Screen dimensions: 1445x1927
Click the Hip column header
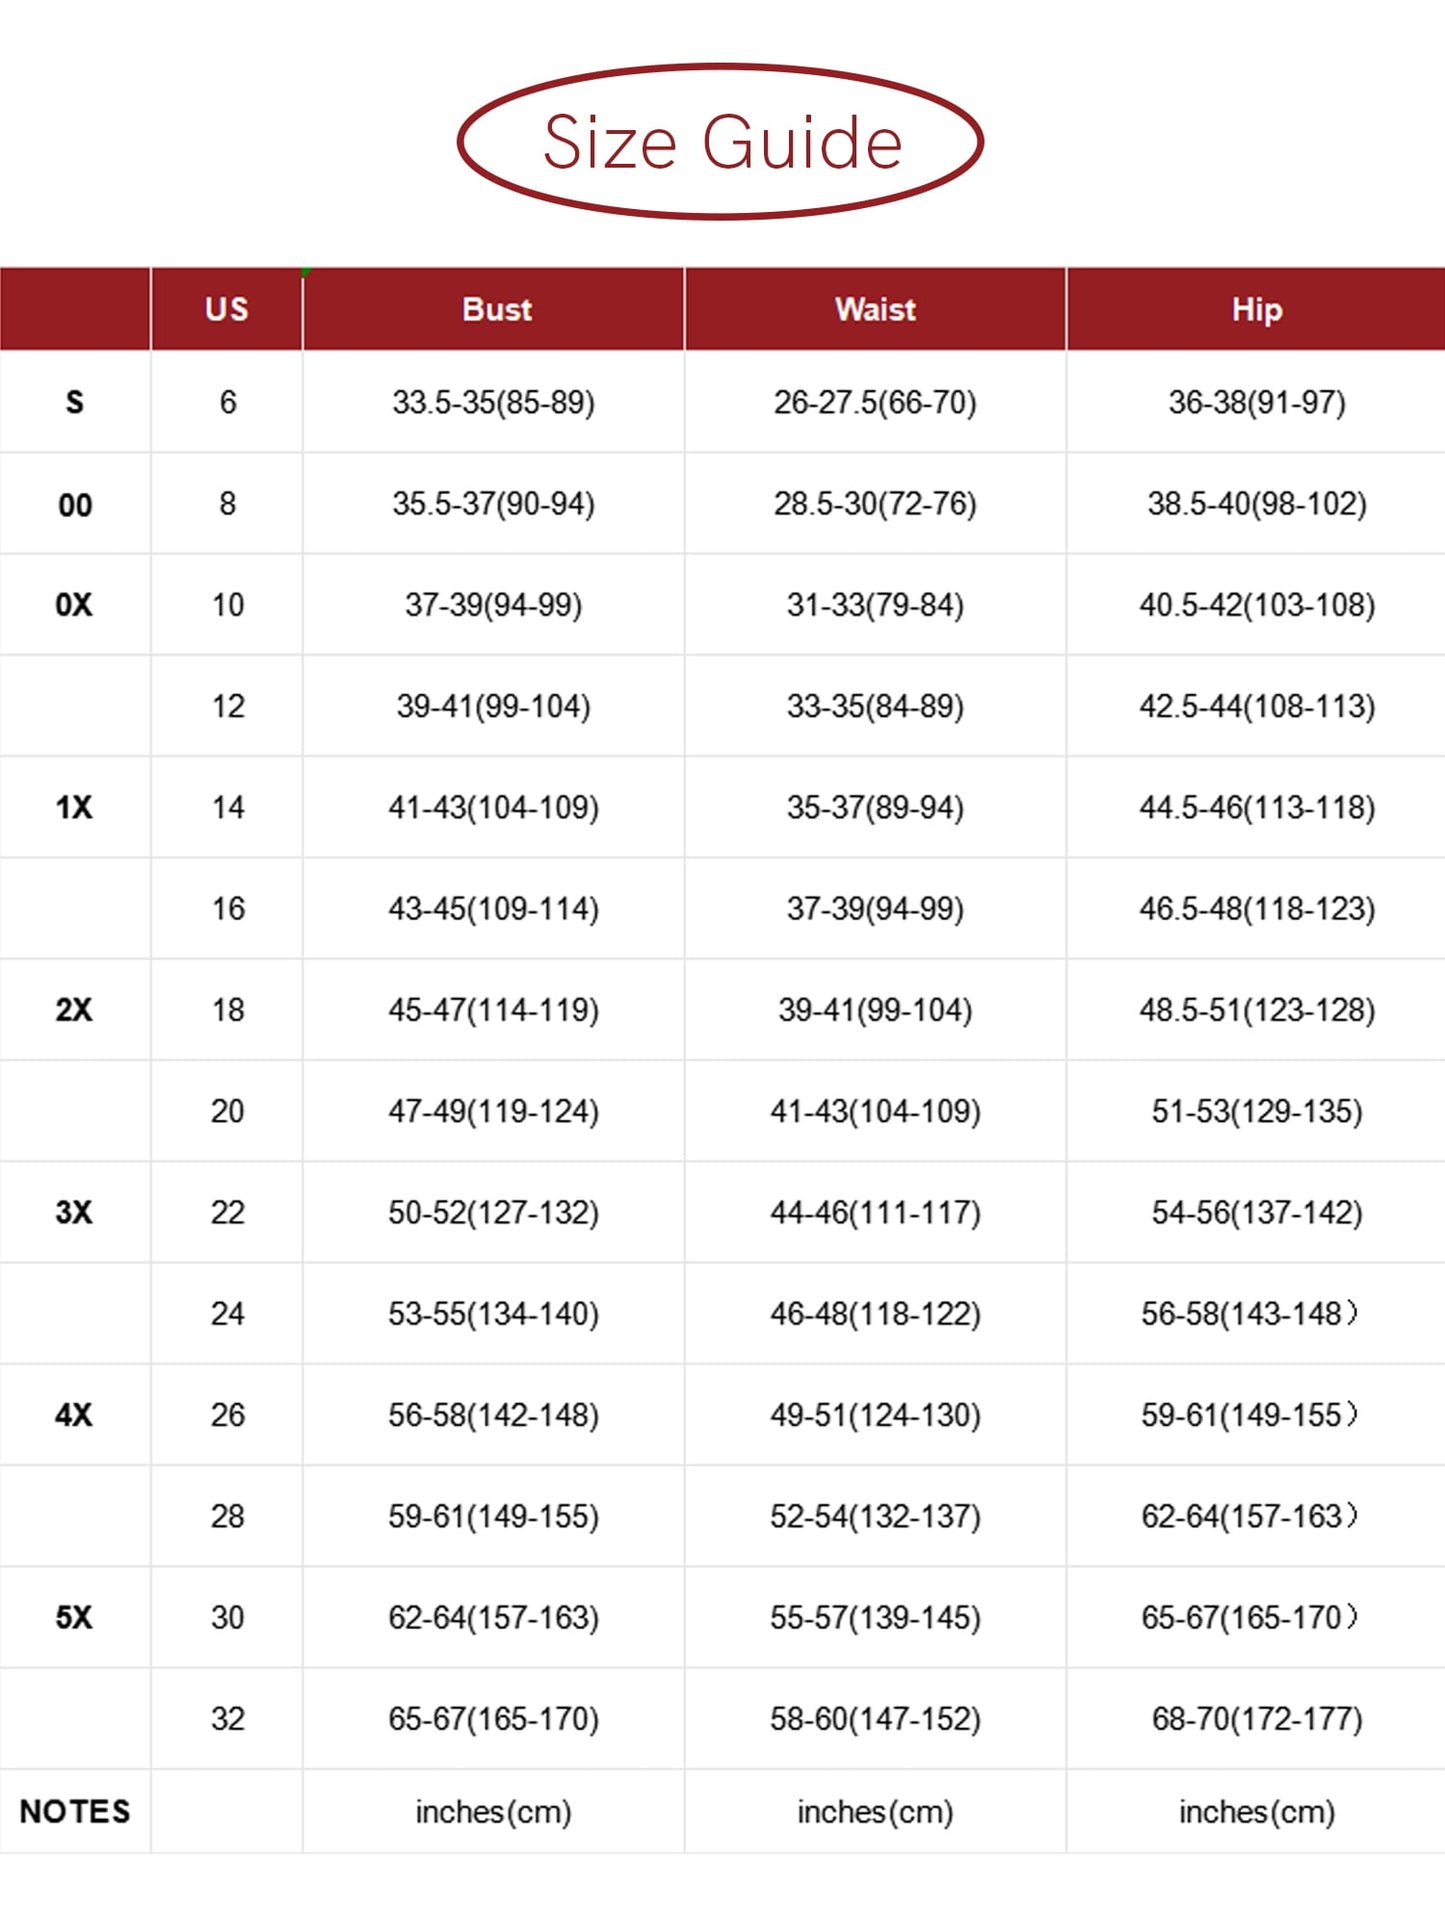point(1256,309)
